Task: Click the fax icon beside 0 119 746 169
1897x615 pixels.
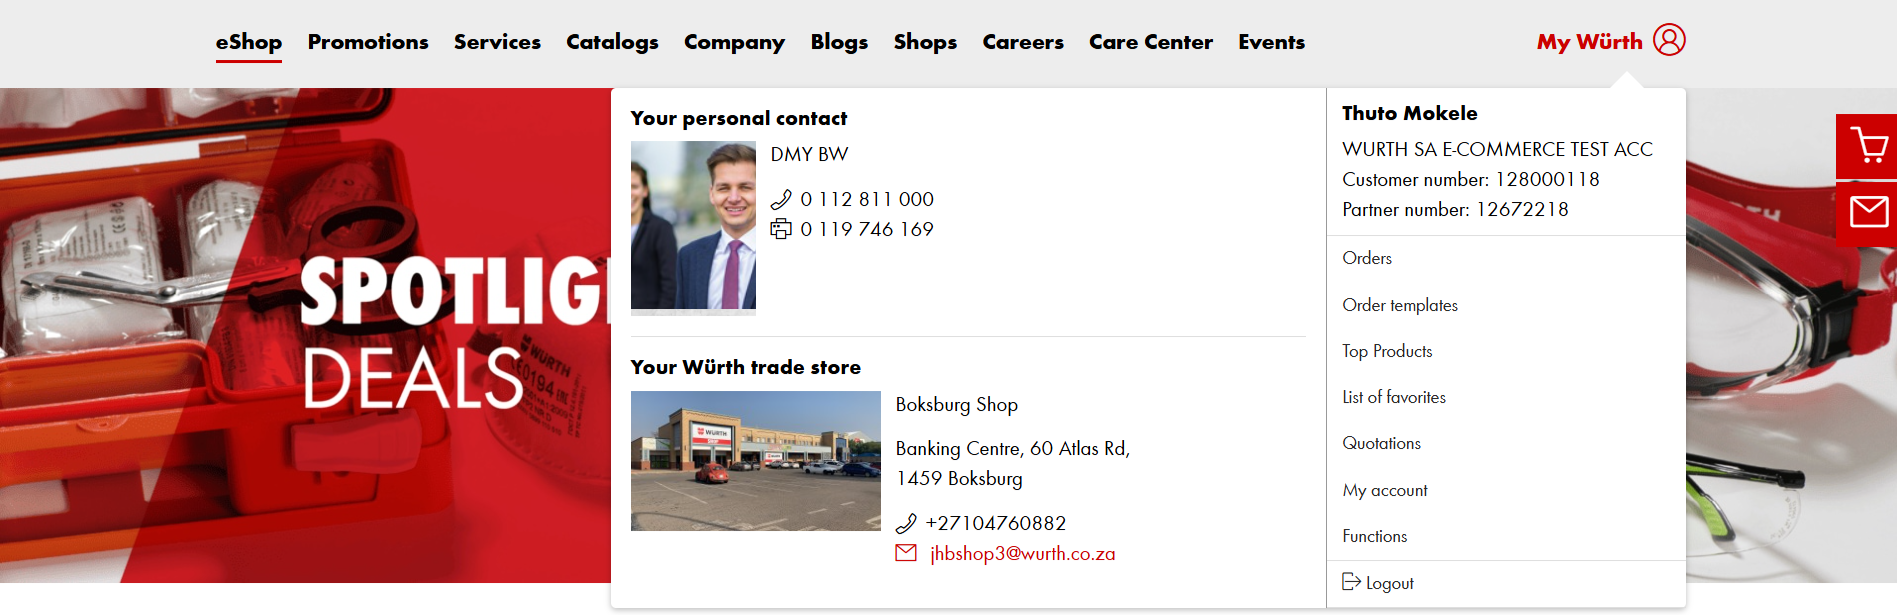Action: tap(781, 229)
